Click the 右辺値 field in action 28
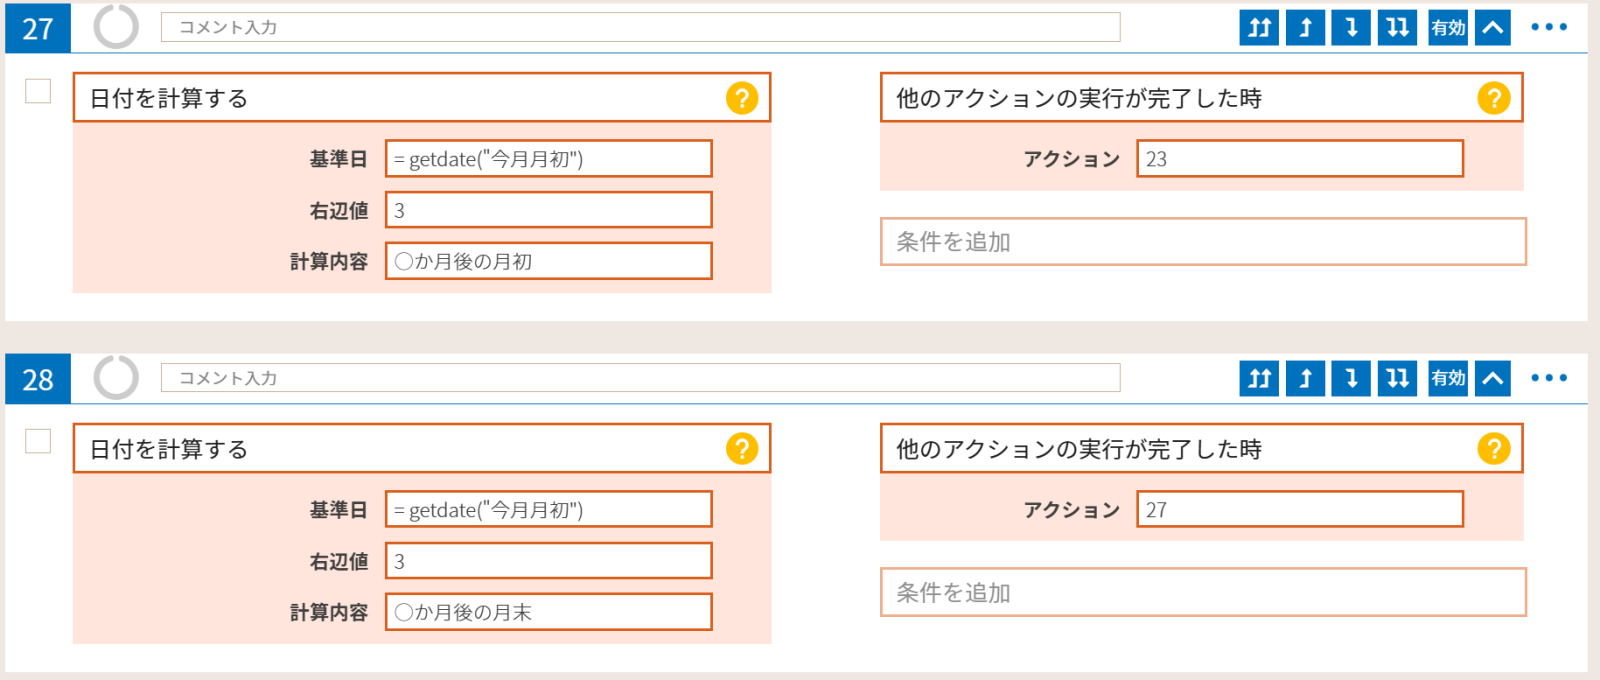 548,561
